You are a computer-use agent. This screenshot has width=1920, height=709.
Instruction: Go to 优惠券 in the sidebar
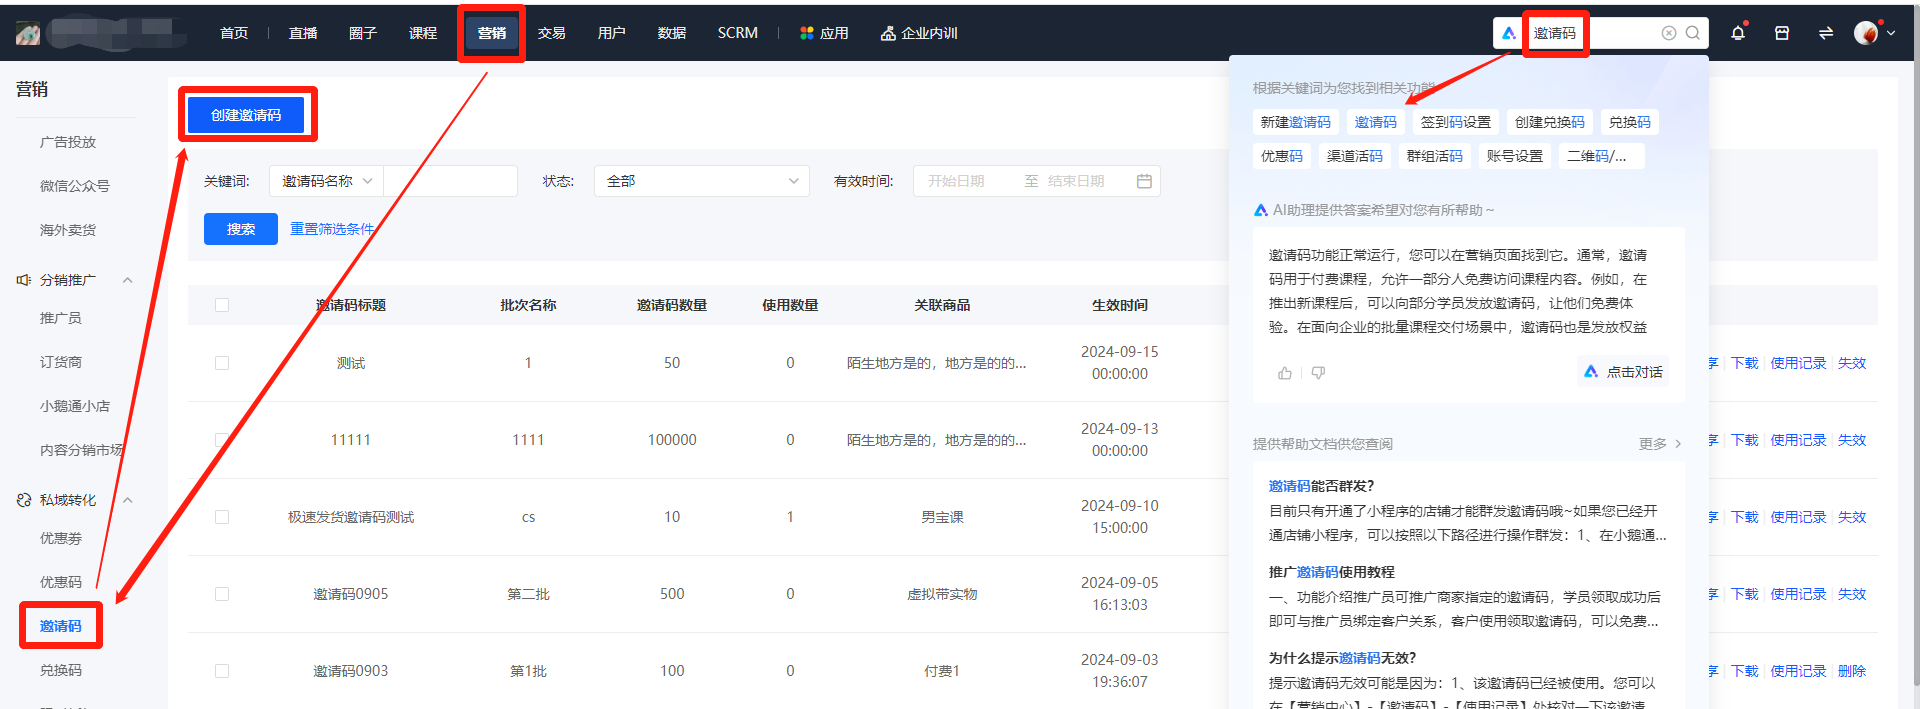click(x=61, y=538)
